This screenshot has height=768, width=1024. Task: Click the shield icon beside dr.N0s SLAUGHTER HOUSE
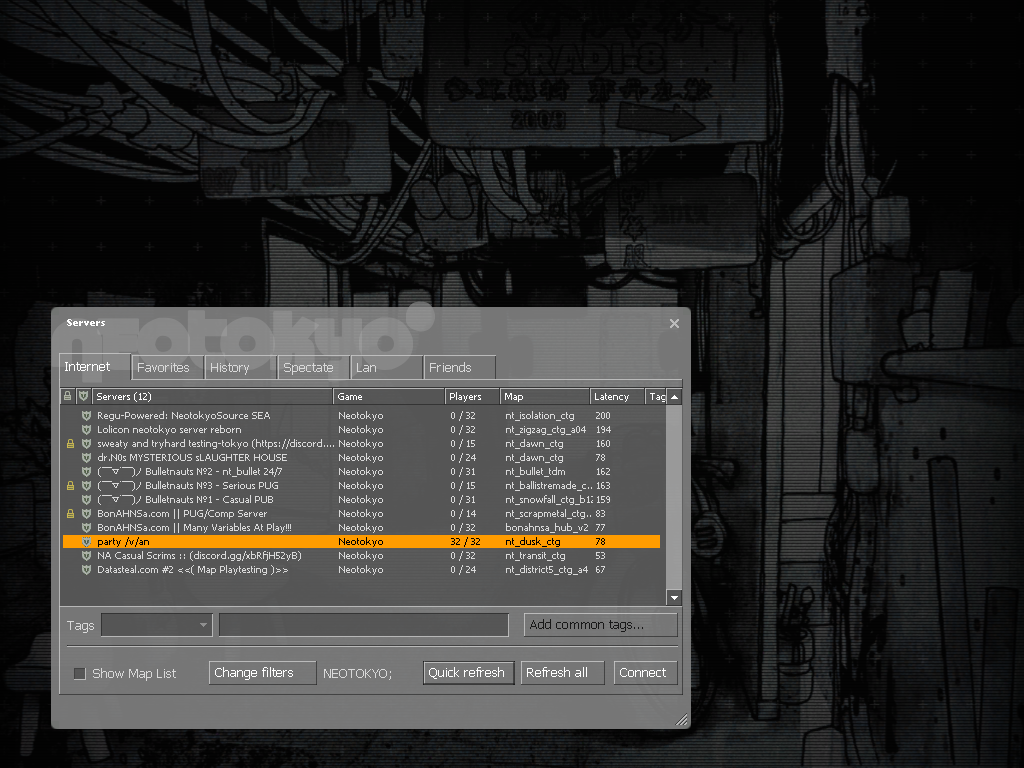click(x=86, y=457)
